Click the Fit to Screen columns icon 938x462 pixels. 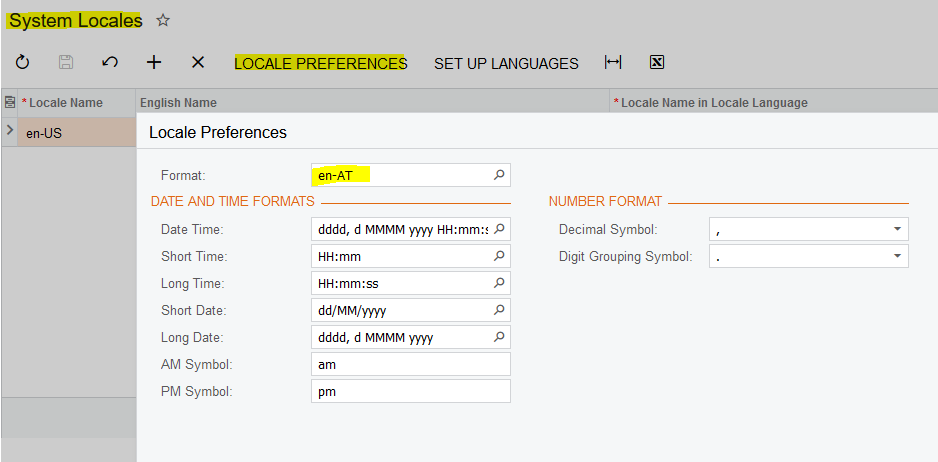613,63
